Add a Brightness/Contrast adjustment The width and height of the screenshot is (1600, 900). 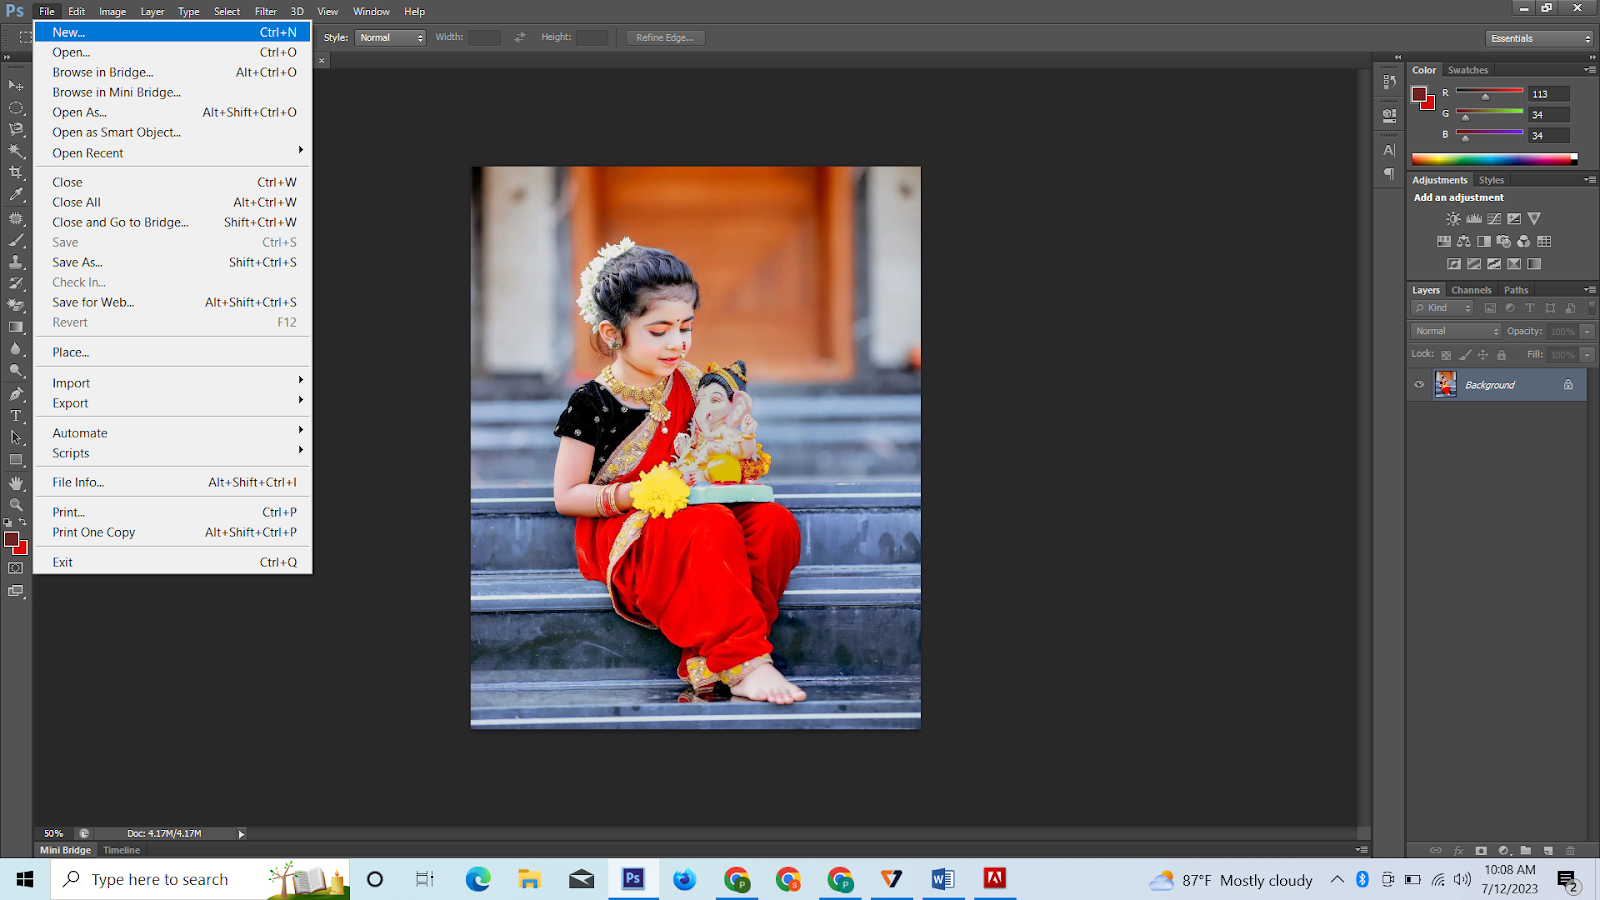point(1453,219)
